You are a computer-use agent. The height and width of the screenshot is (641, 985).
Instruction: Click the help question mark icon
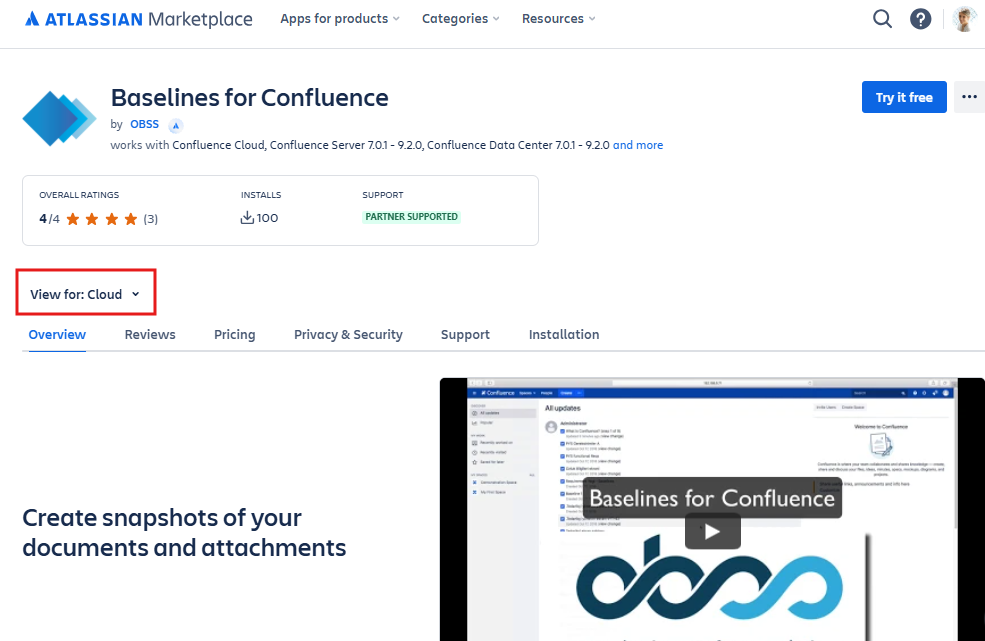pos(920,19)
